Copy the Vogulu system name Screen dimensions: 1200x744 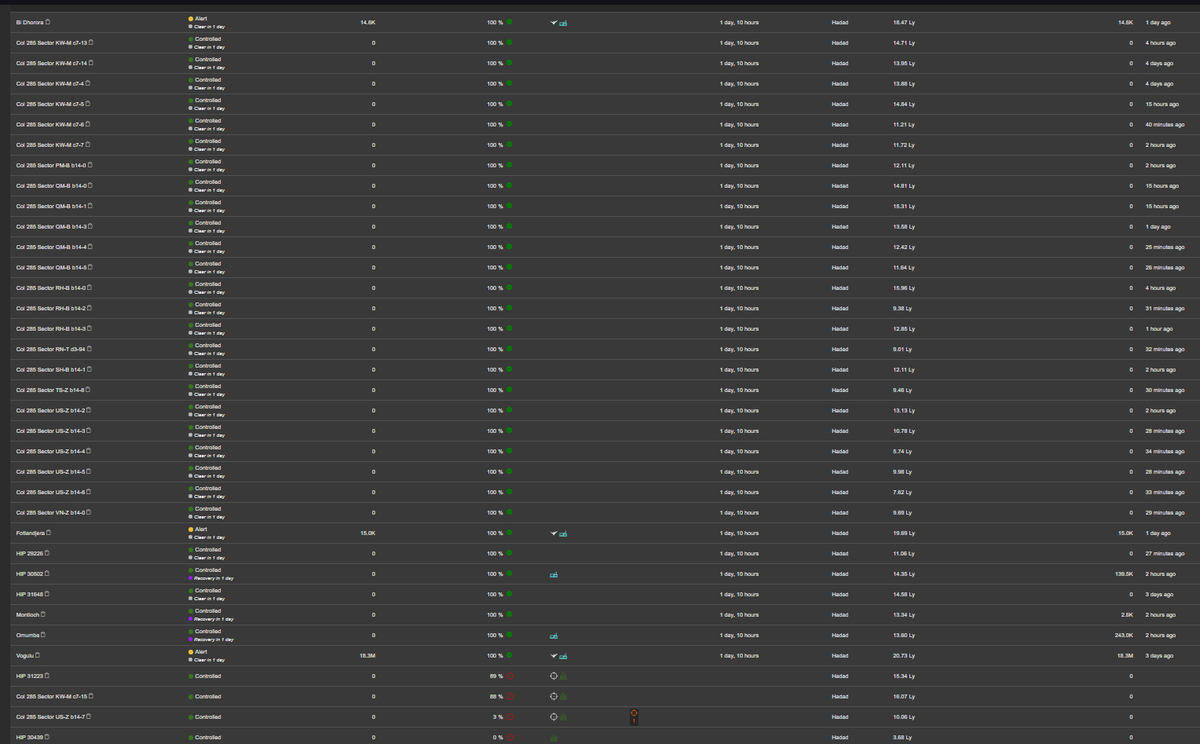pyautogui.click(x=39, y=655)
